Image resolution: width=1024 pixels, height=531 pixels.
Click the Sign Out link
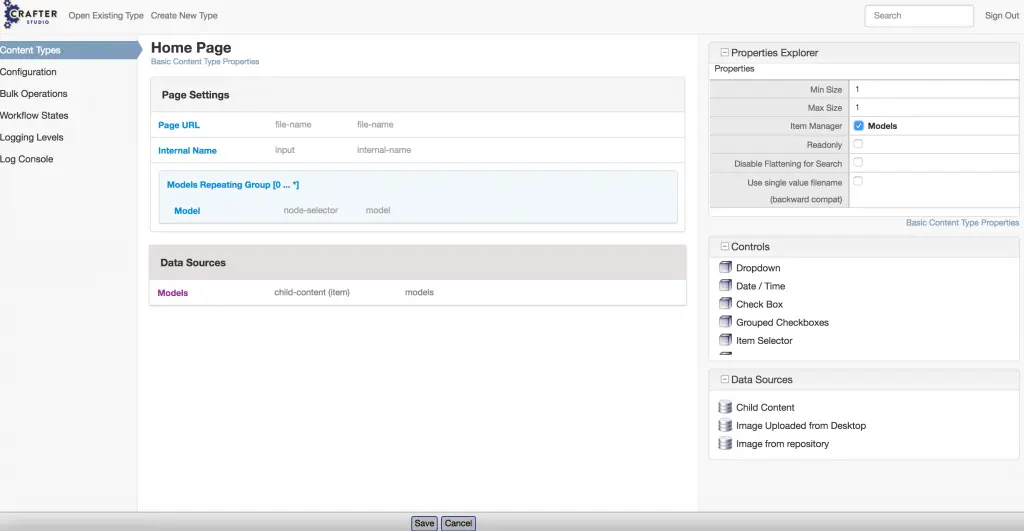[x=1001, y=16]
